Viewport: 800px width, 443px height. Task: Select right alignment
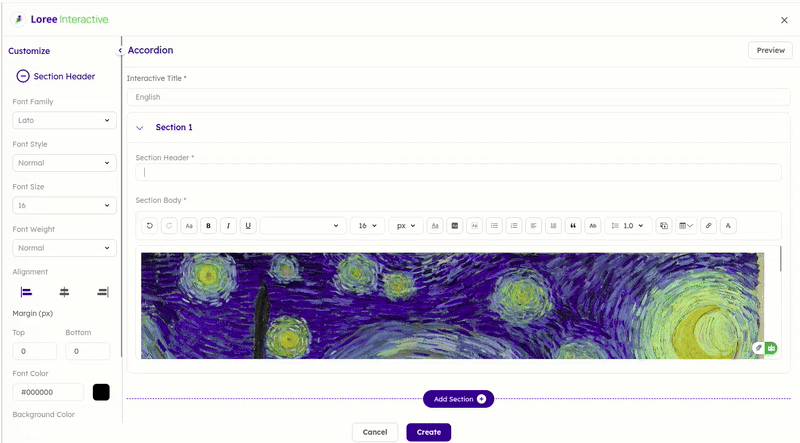coord(103,292)
